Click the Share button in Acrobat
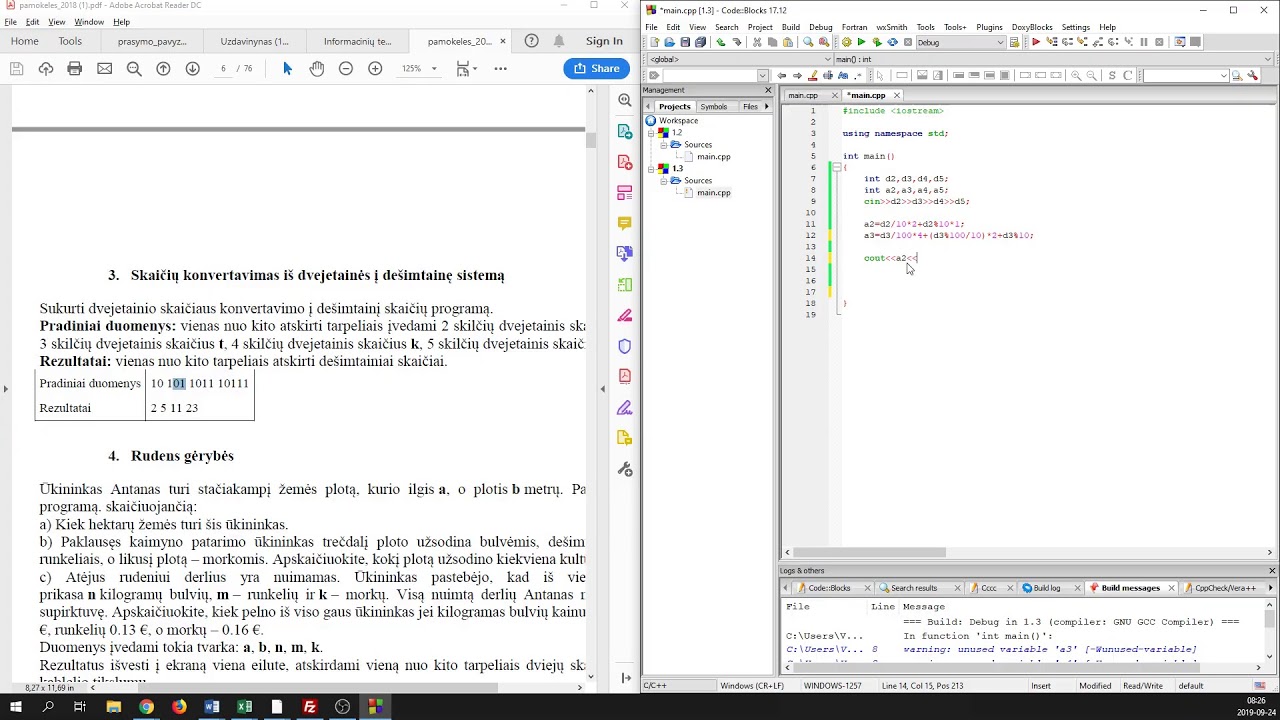Image resolution: width=1280 pixels, height=720 pixels. pos(596,68)
